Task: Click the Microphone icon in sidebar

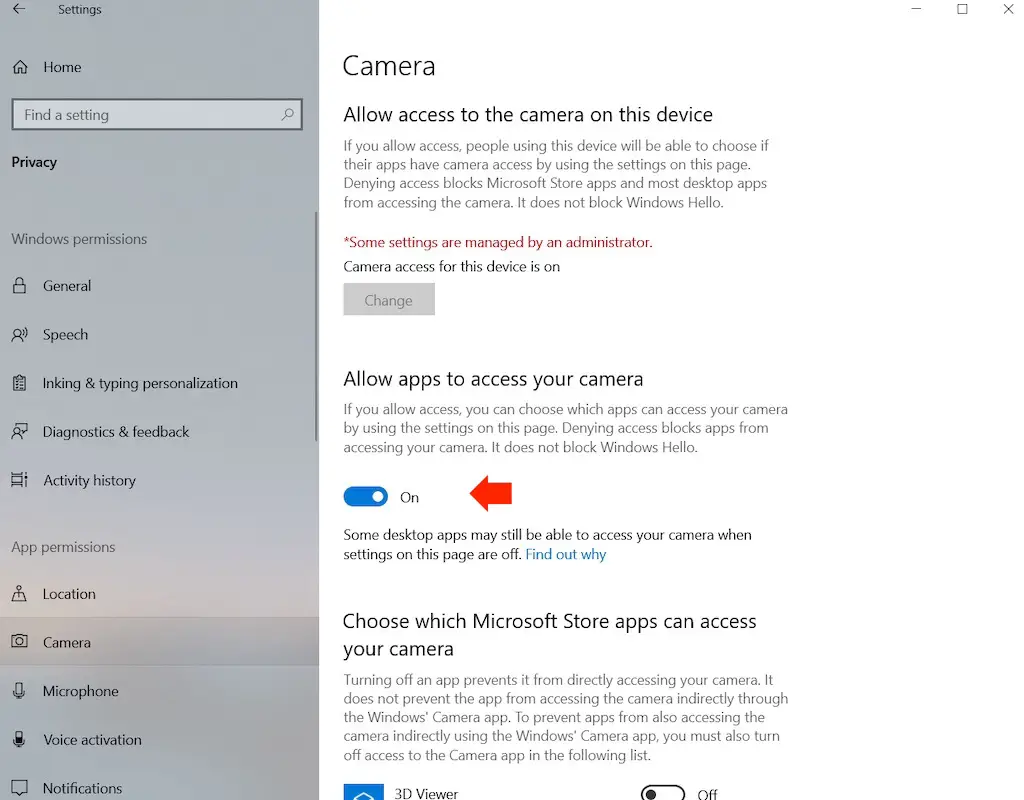Action: 19,691
